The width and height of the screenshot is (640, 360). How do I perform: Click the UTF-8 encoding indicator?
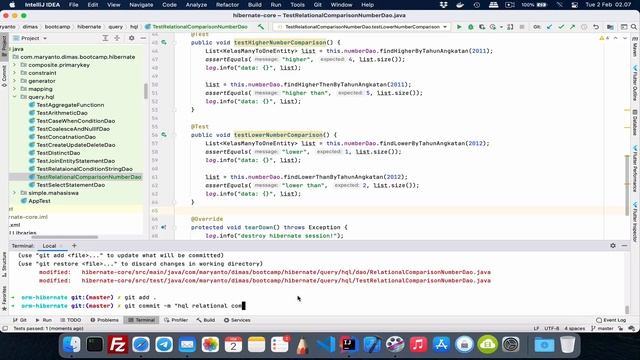[551, 328]
